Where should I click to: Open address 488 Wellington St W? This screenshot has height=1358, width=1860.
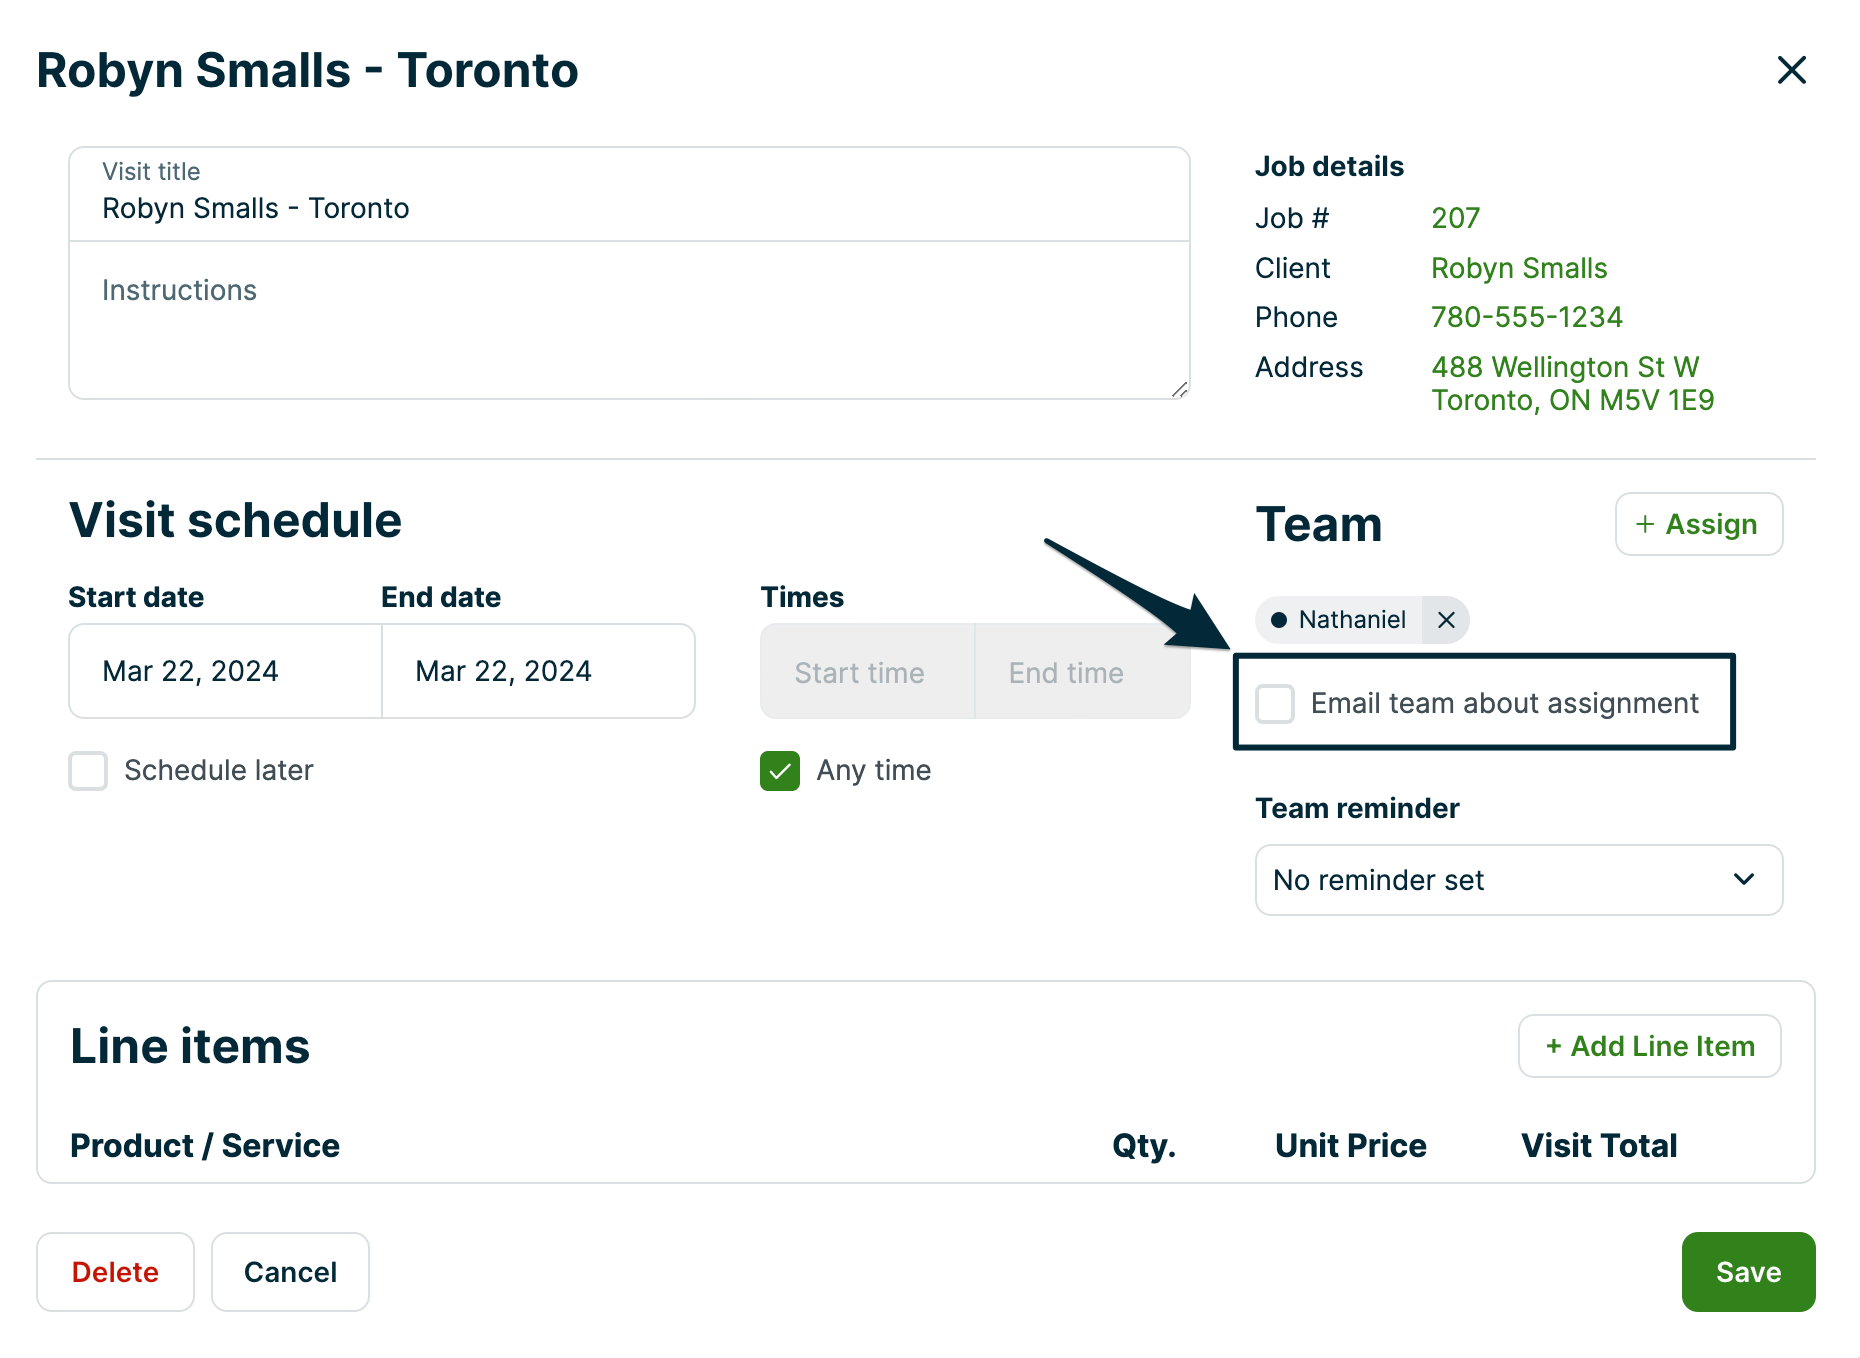point(1565,367)
